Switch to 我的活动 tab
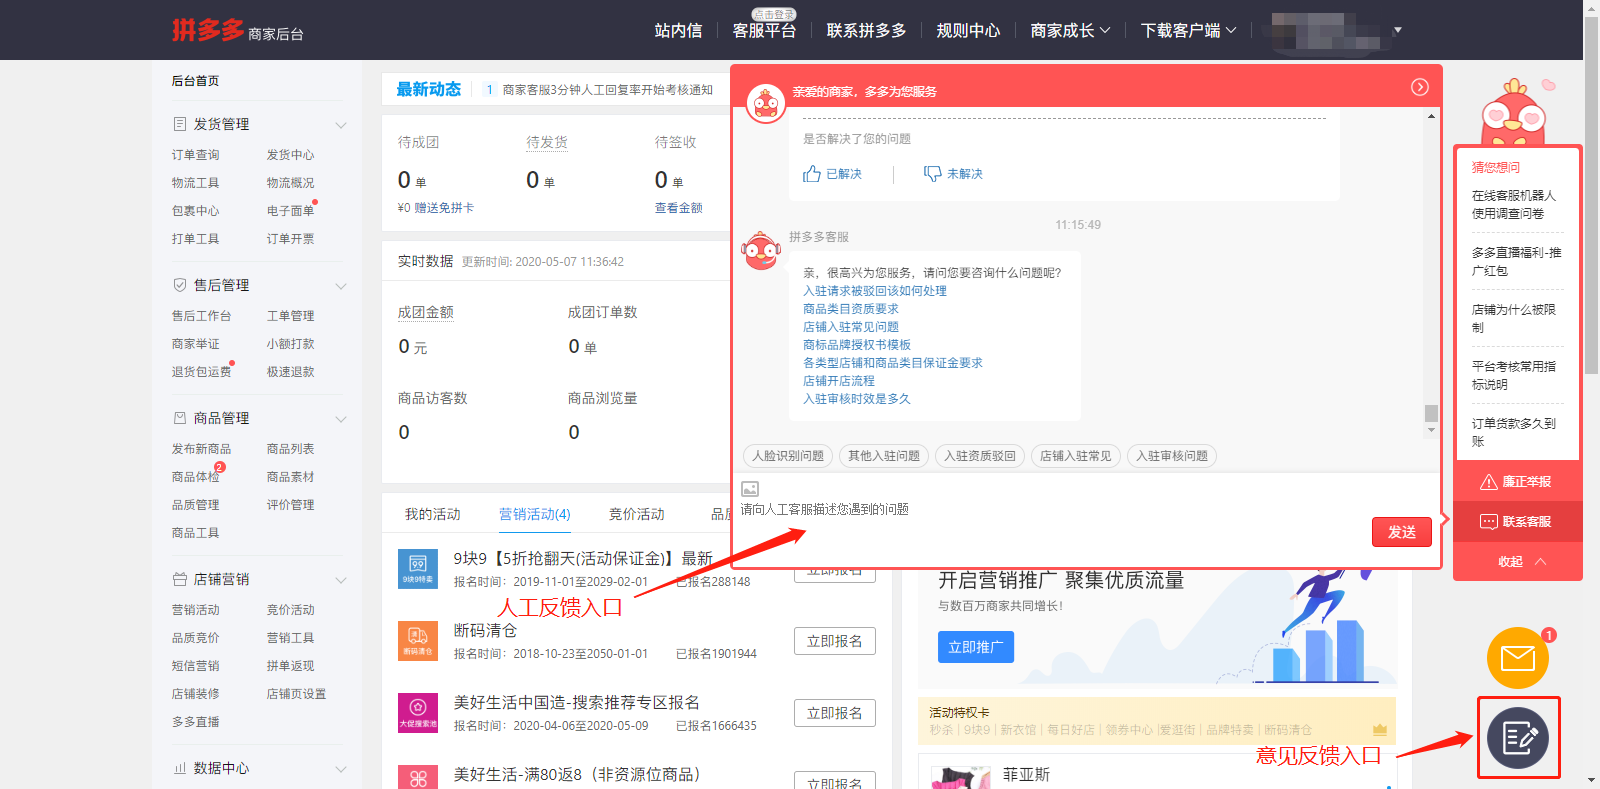Viewport: 1600px width, 789px height. coord(432,514)
